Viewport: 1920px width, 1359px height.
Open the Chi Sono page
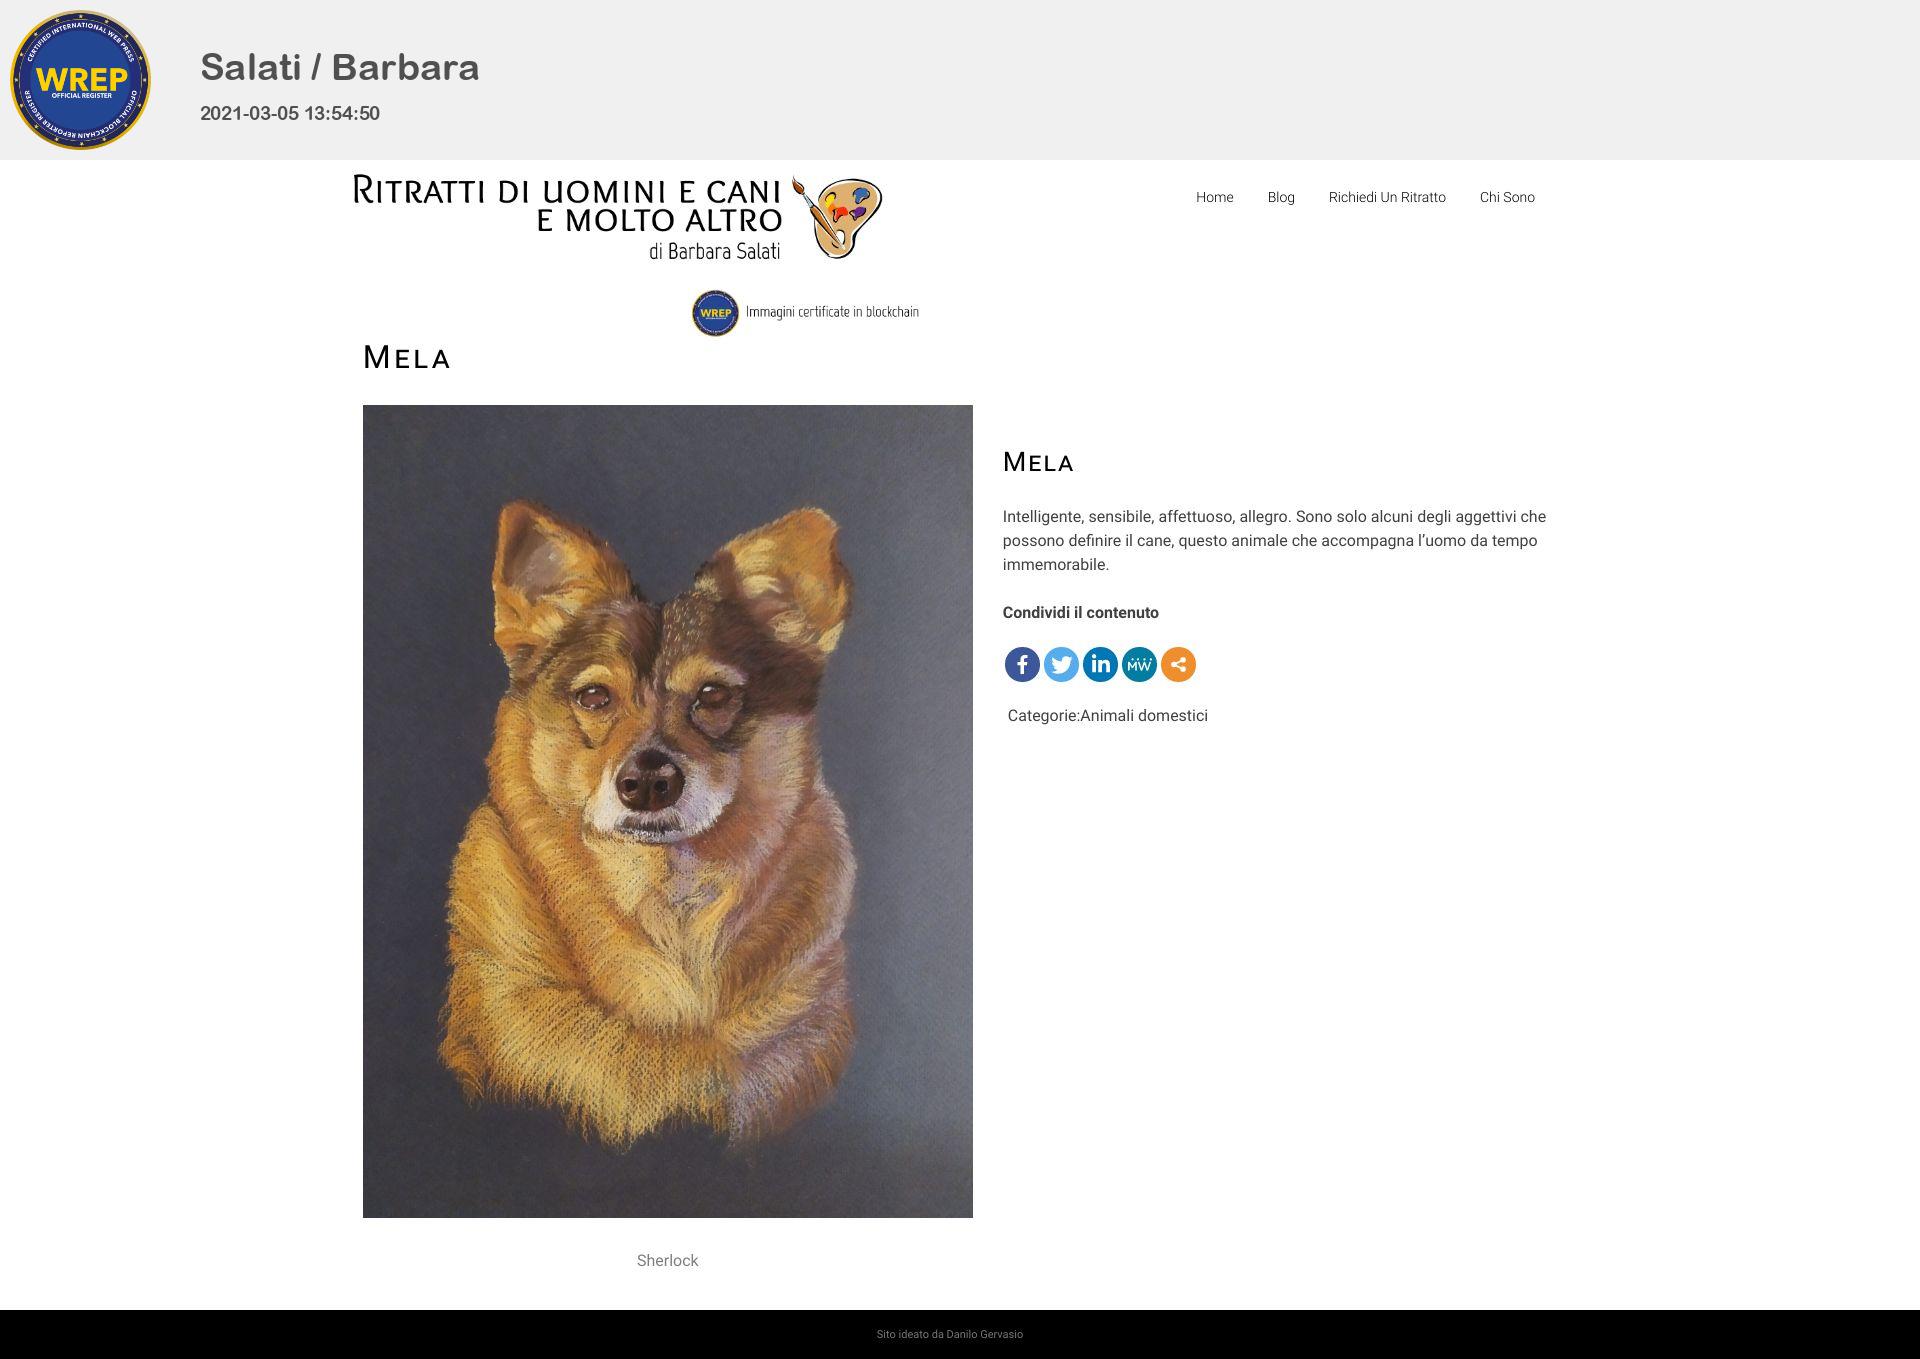(x=1507, y=197)
